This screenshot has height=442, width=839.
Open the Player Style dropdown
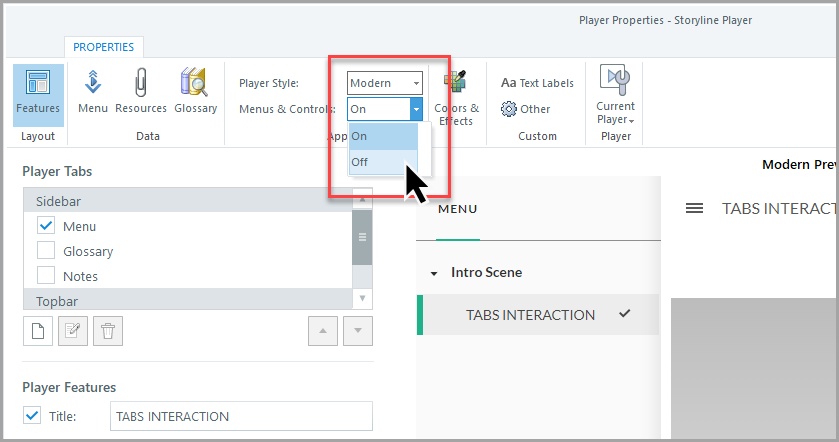(x=385, y=83)
